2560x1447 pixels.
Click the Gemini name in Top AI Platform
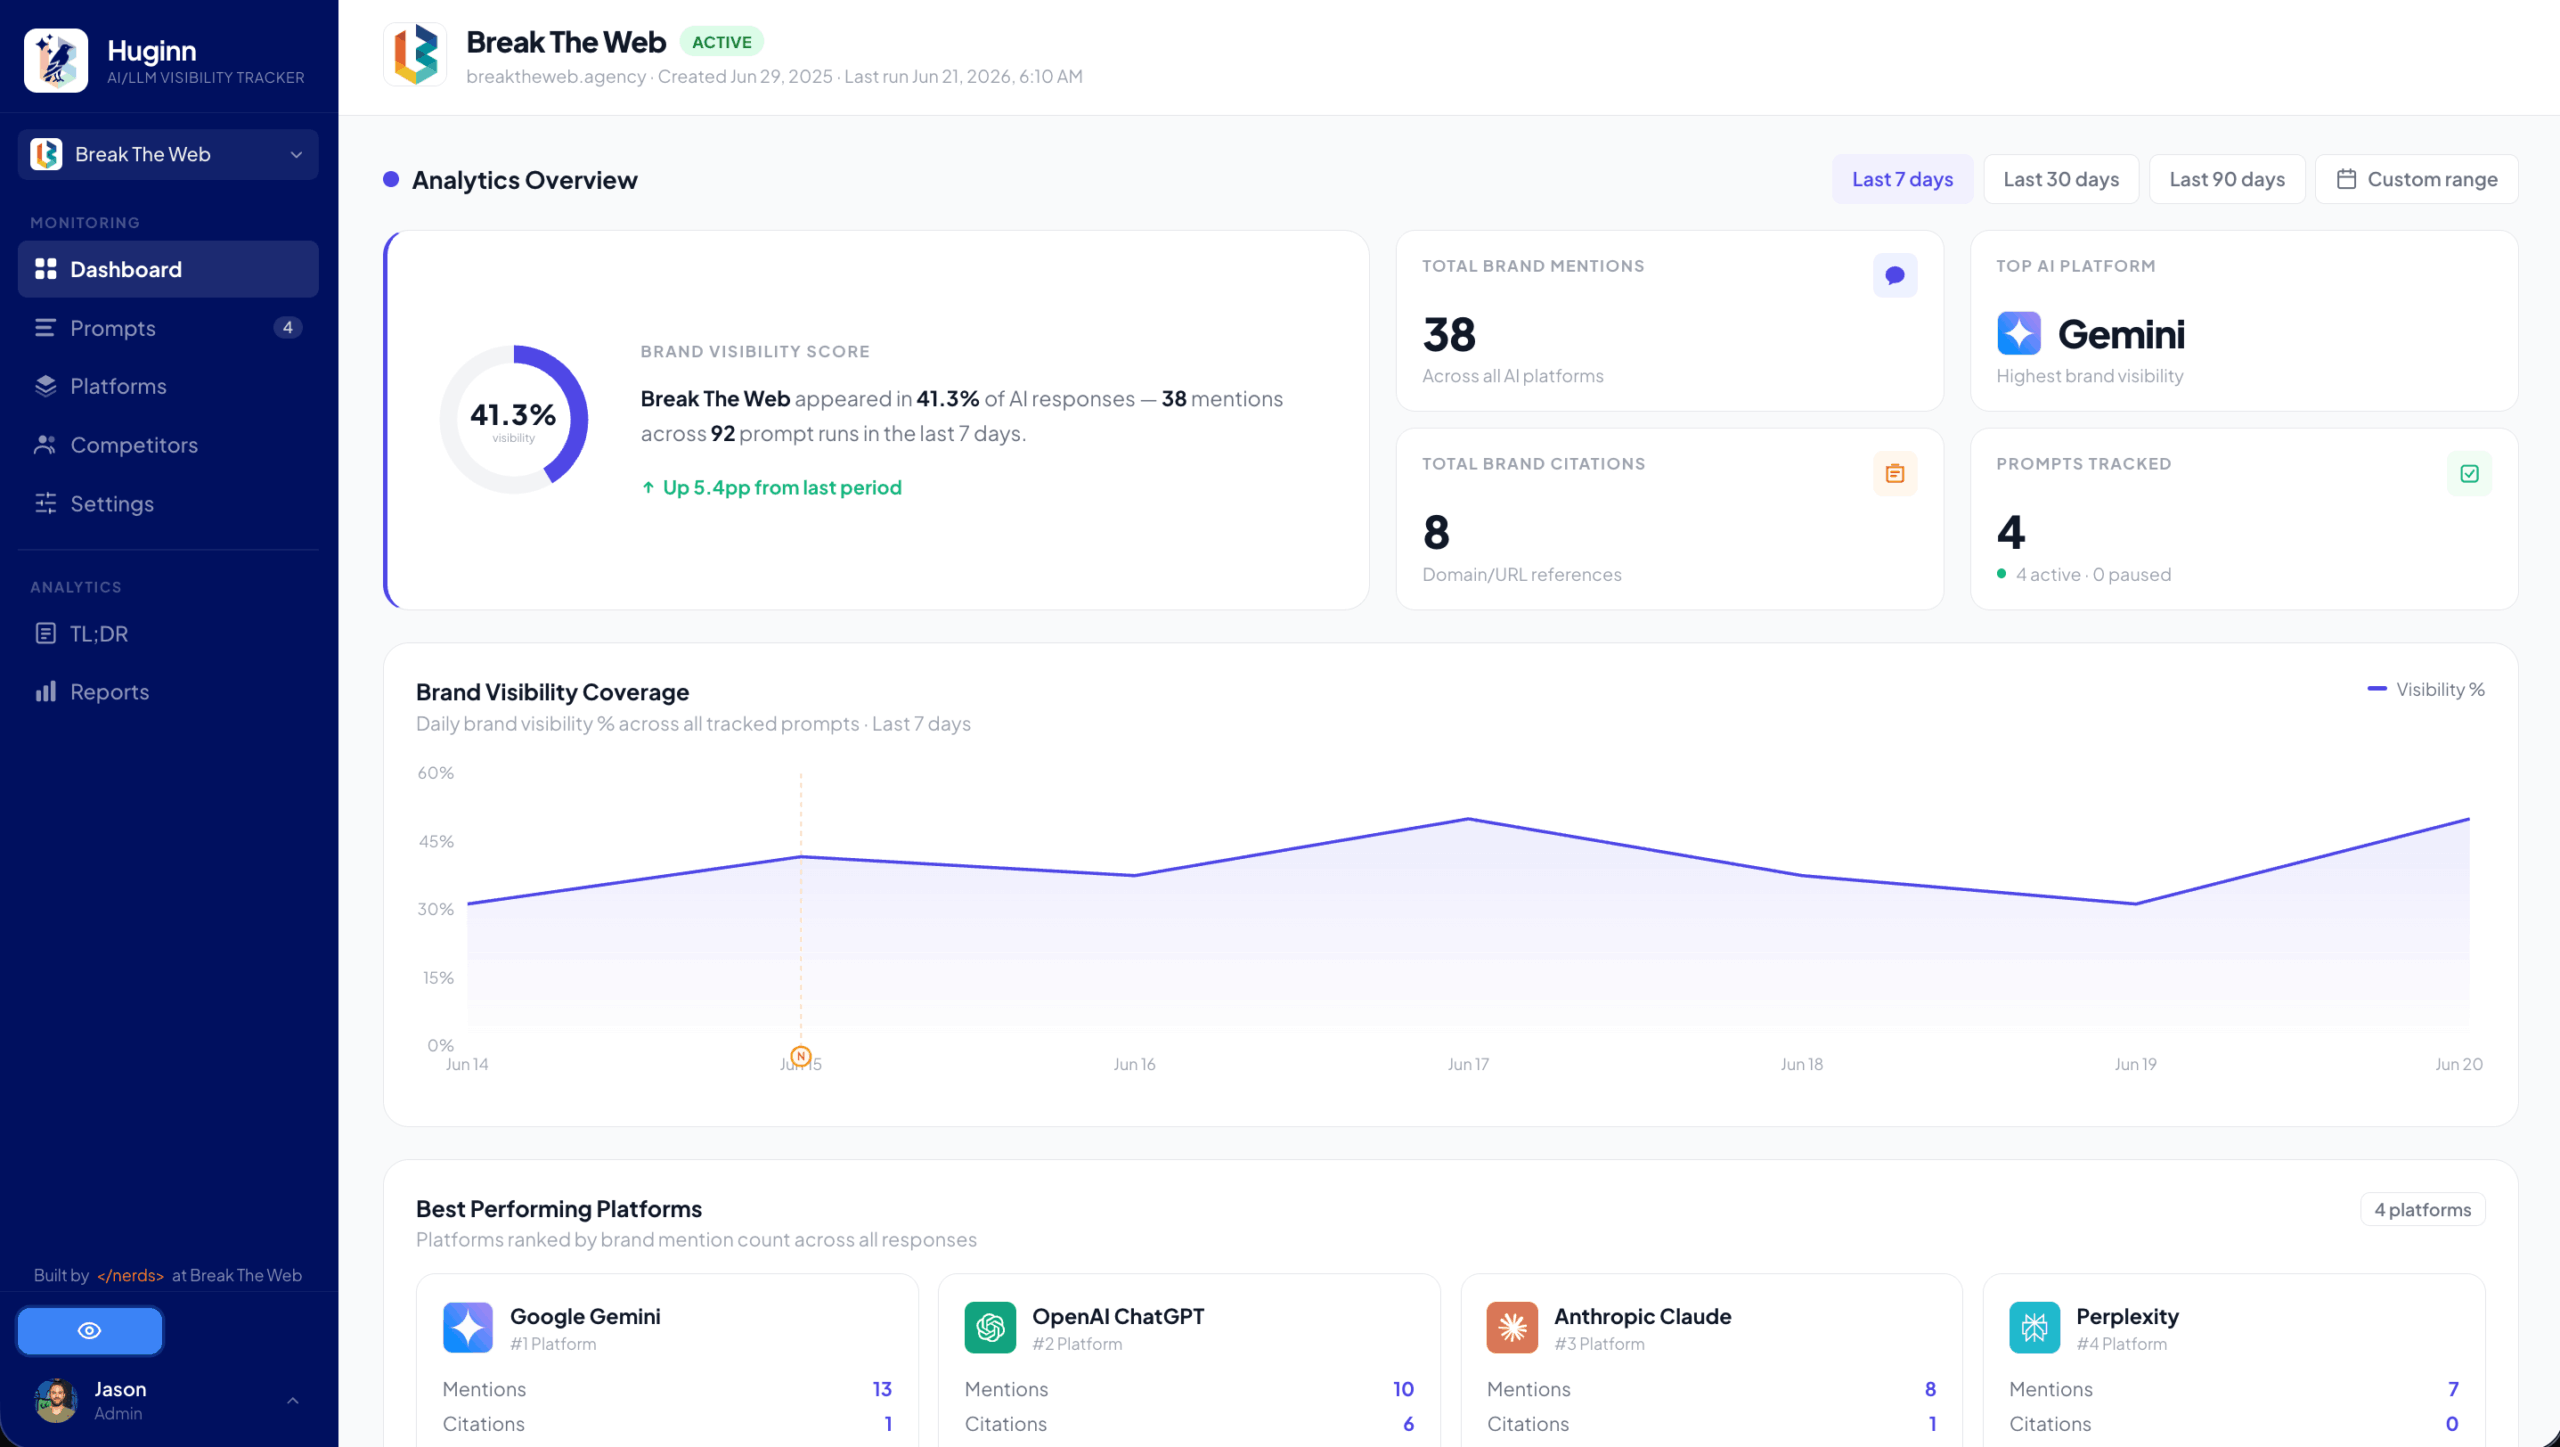[2121, 334]
